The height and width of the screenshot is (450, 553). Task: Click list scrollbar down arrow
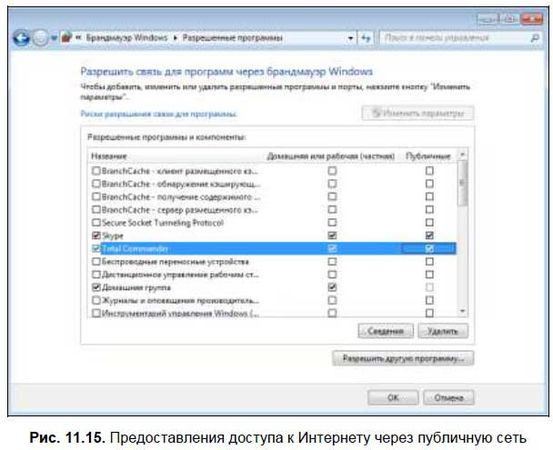[x=462, y=311]
